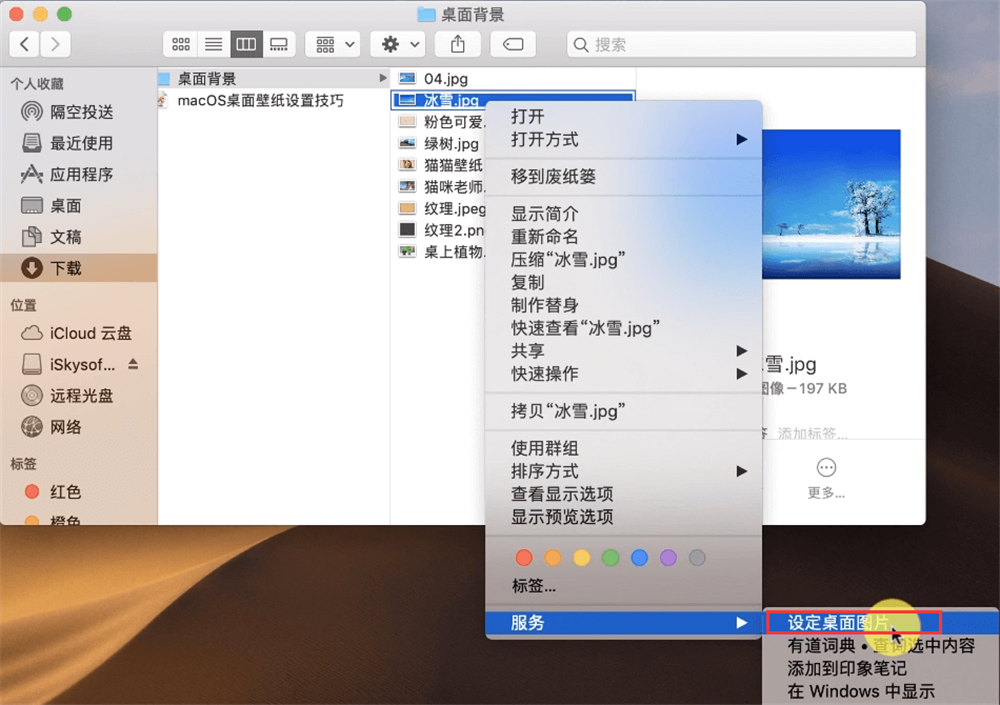The height and width of the screenshot is (705, 1000).
Task: Click the snow image preview thumbnail
Action: 831,204
